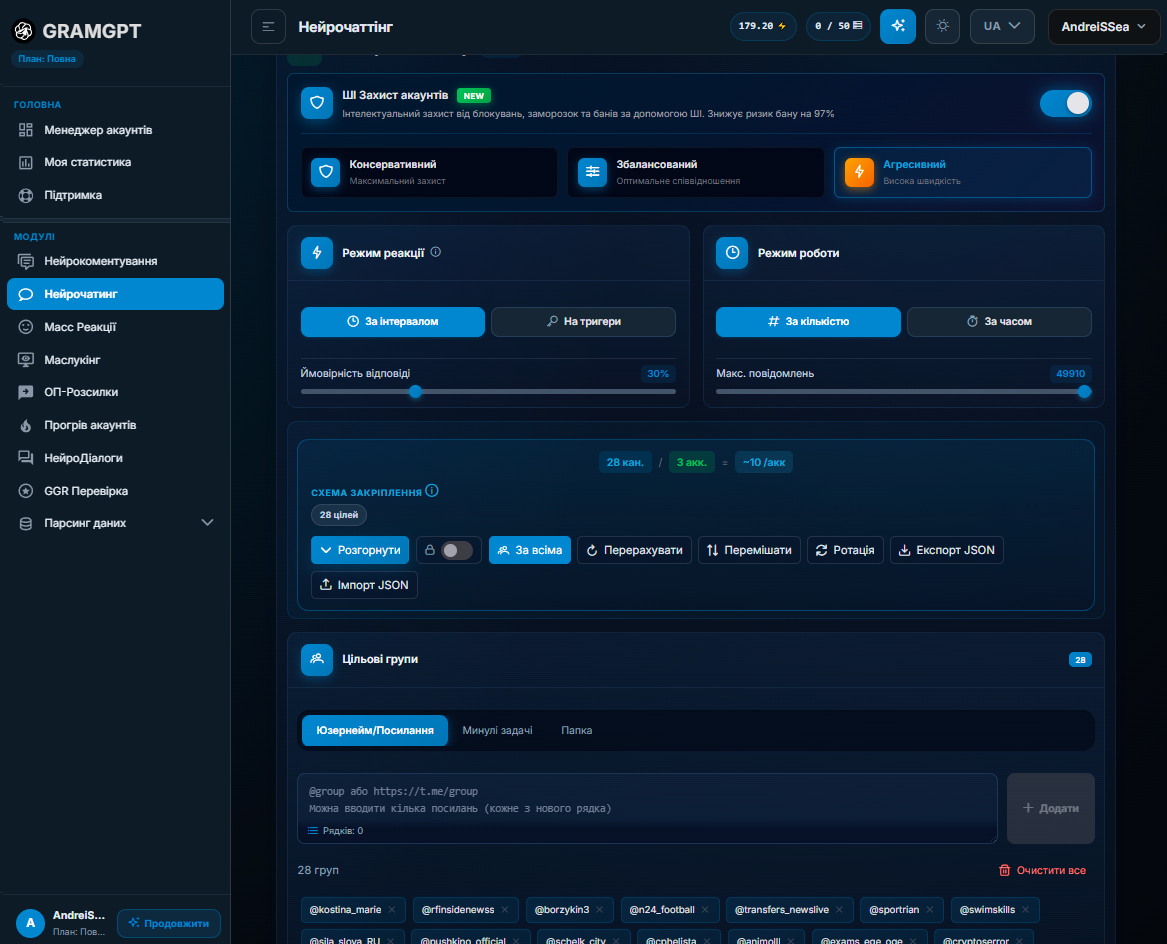The height and width of the screenshot is (944, 1167).
Task: Remove the @rfinsidenewss group tag
Action: [x=505, y=910]
